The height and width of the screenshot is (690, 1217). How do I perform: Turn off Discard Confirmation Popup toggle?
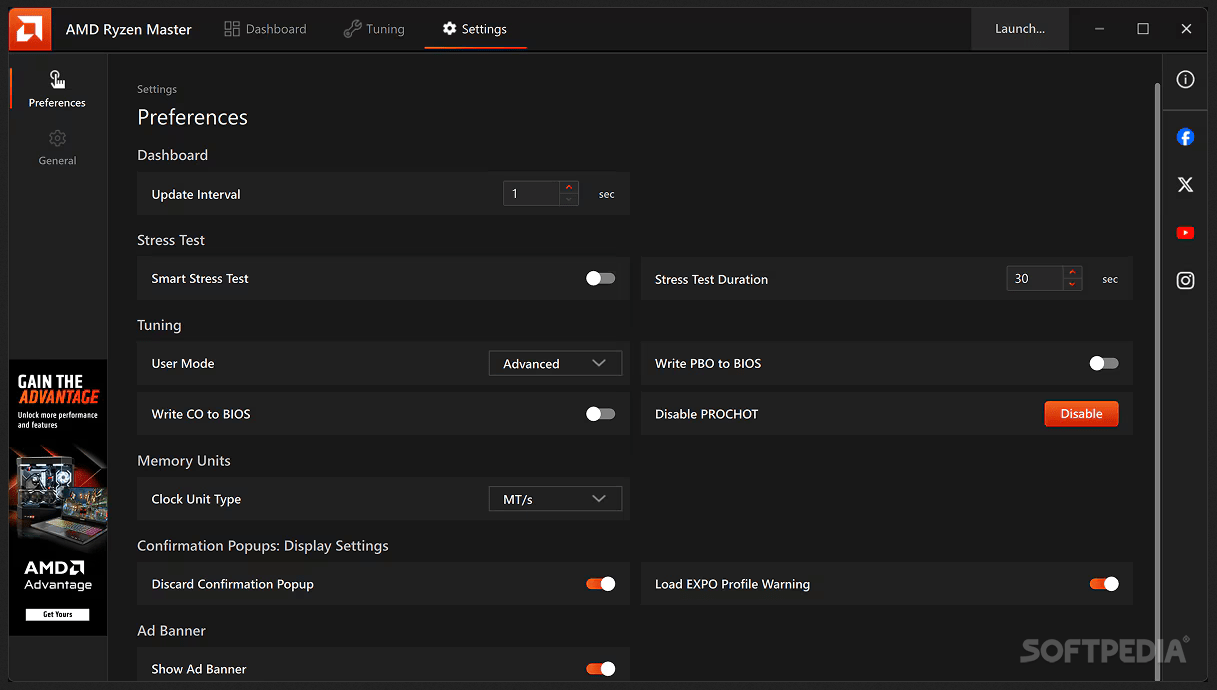pyautogui.click(x=600, y=583)
